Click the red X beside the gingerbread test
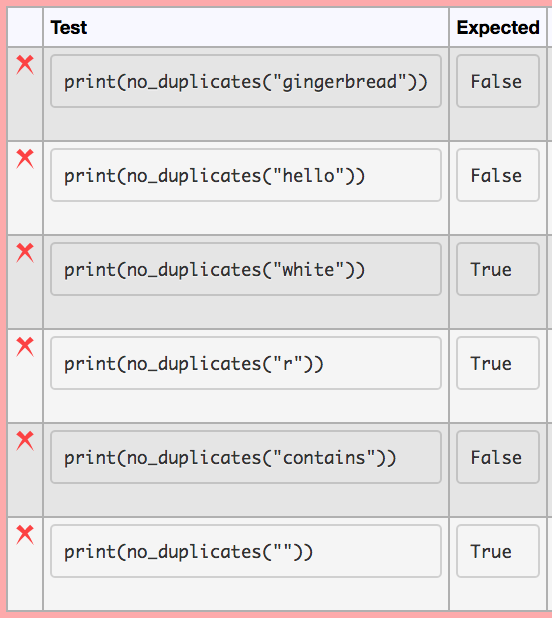The width and height of the screenshot is (552, 618). [25, 65]
